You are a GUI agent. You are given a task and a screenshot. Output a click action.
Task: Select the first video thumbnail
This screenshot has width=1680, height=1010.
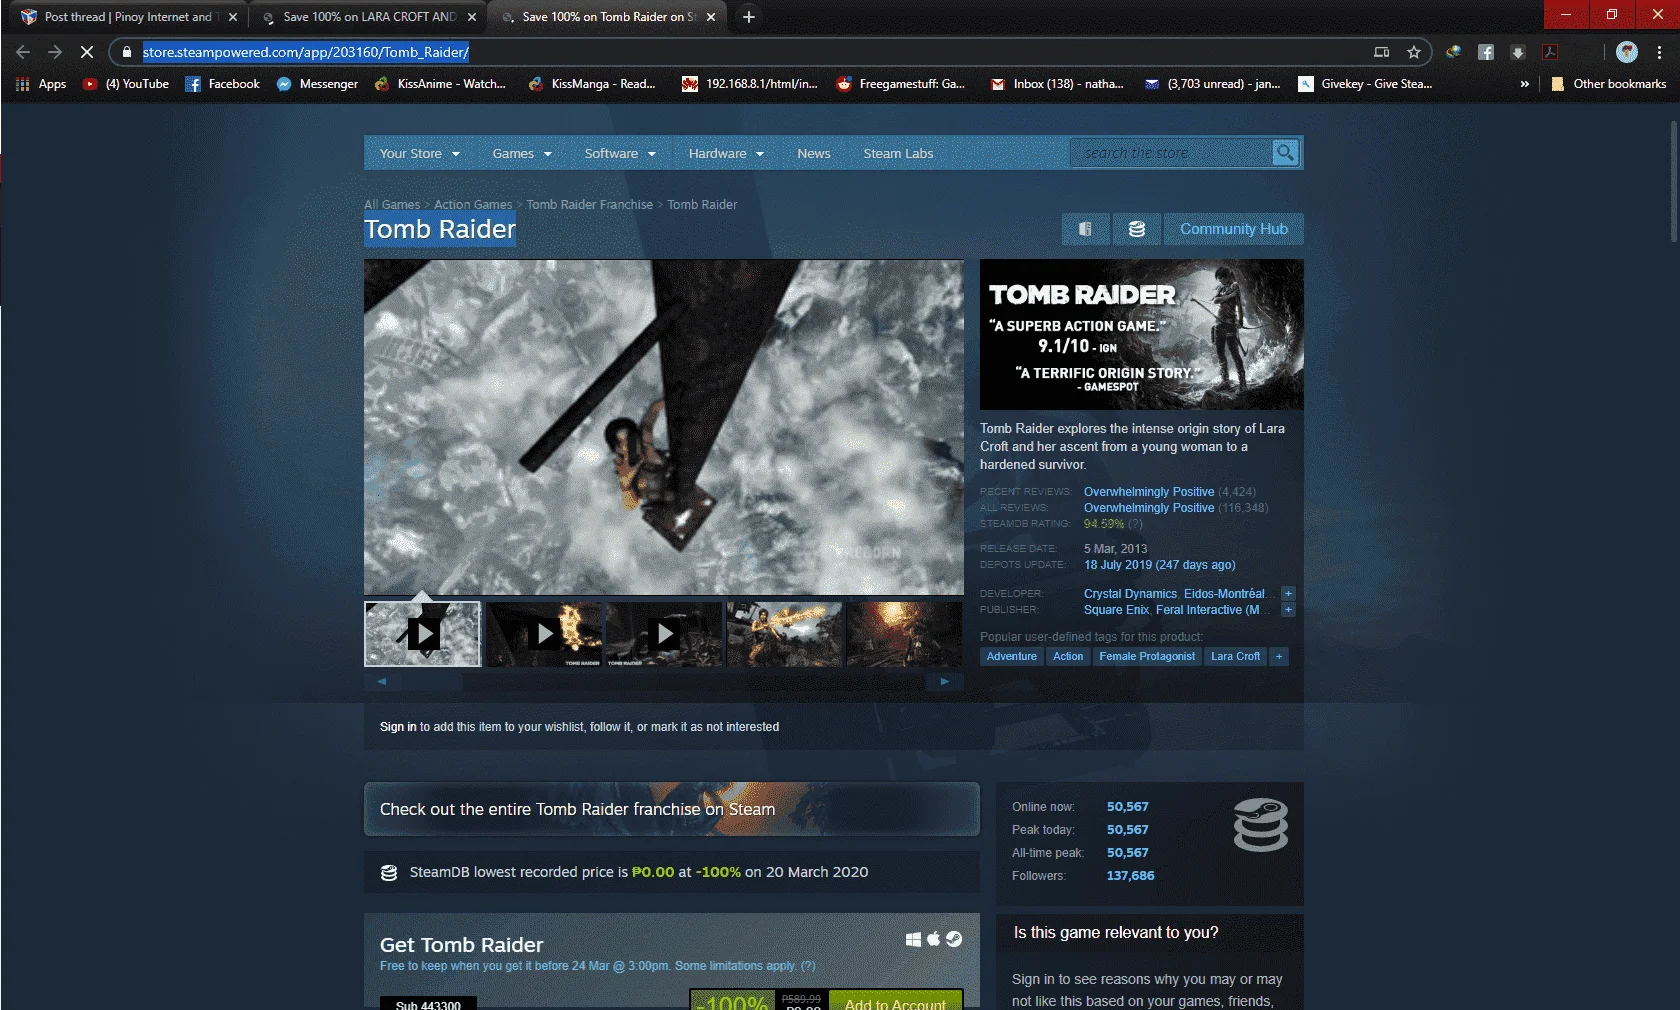(423, 634)
